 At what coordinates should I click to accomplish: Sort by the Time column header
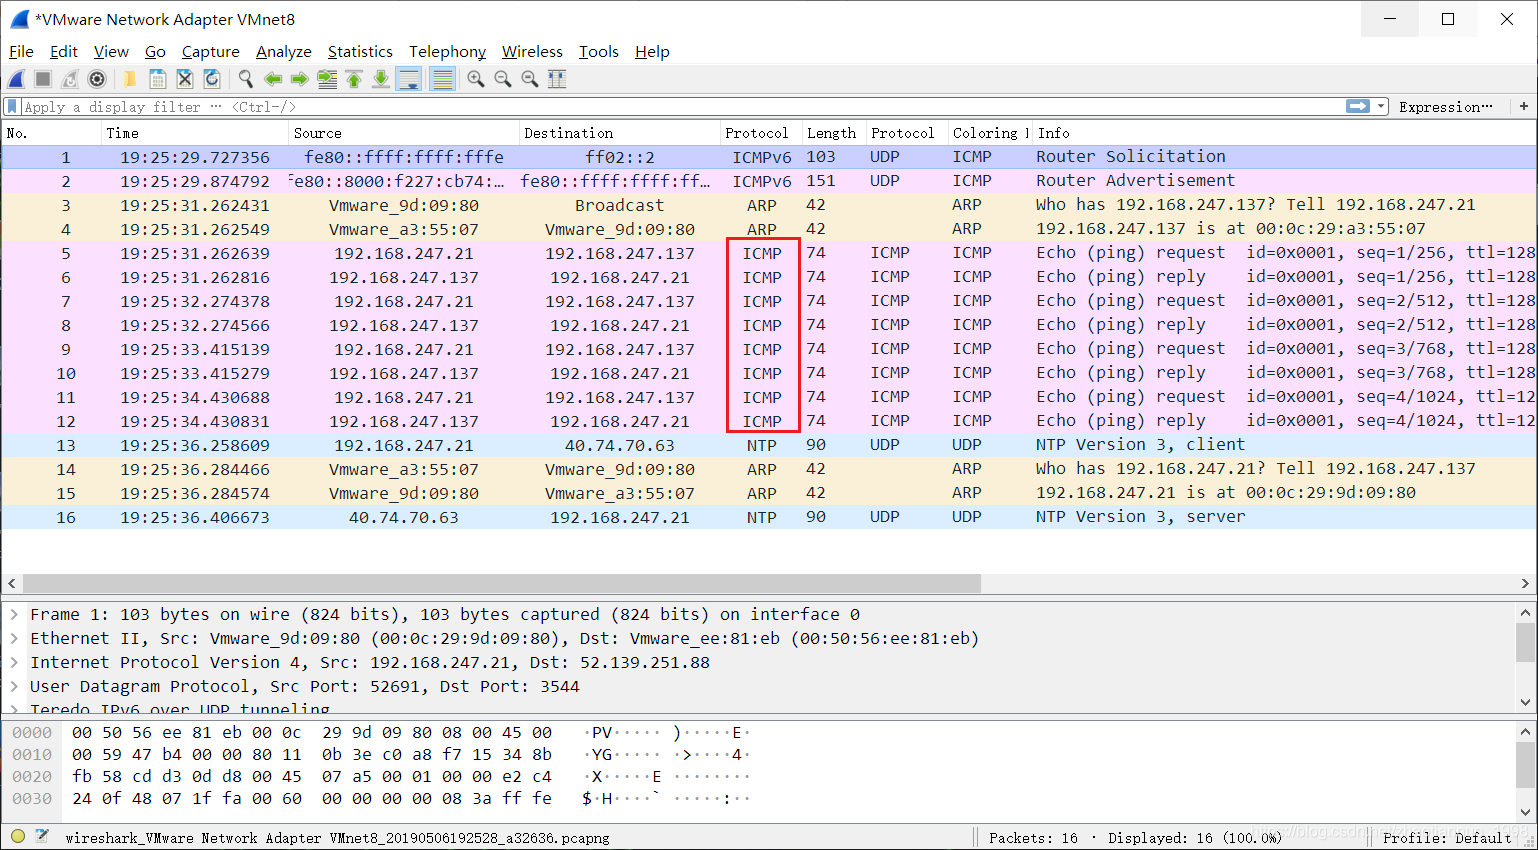tap(195, 133)
